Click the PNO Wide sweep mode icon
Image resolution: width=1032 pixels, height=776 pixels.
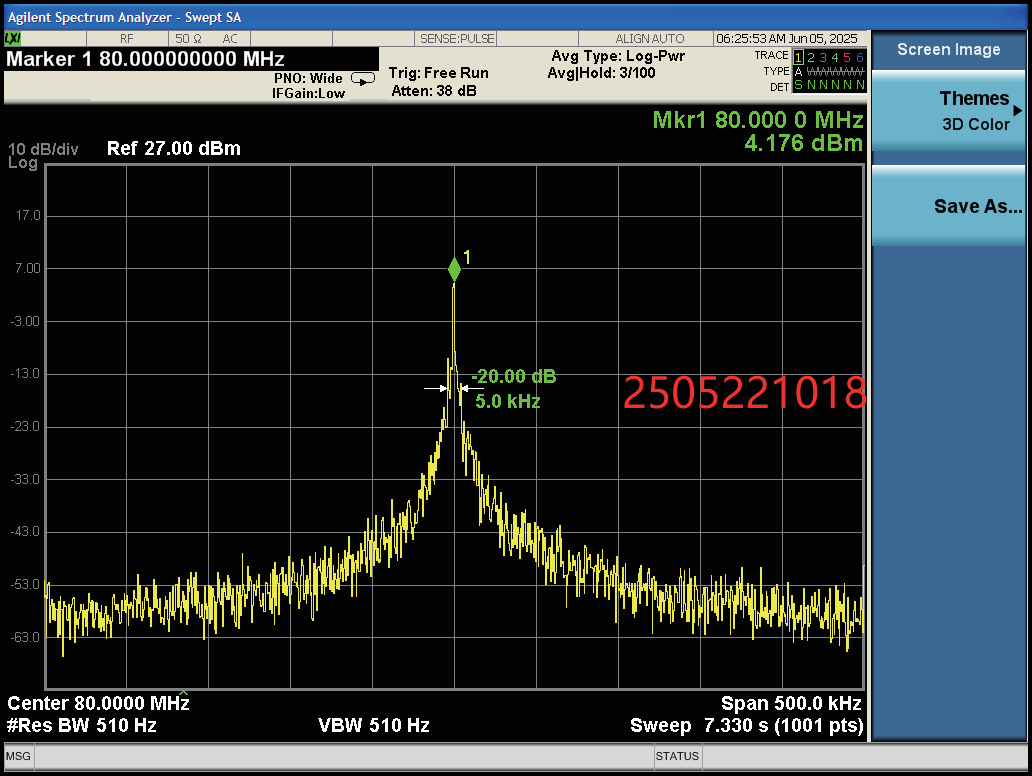tap(363, 78)
